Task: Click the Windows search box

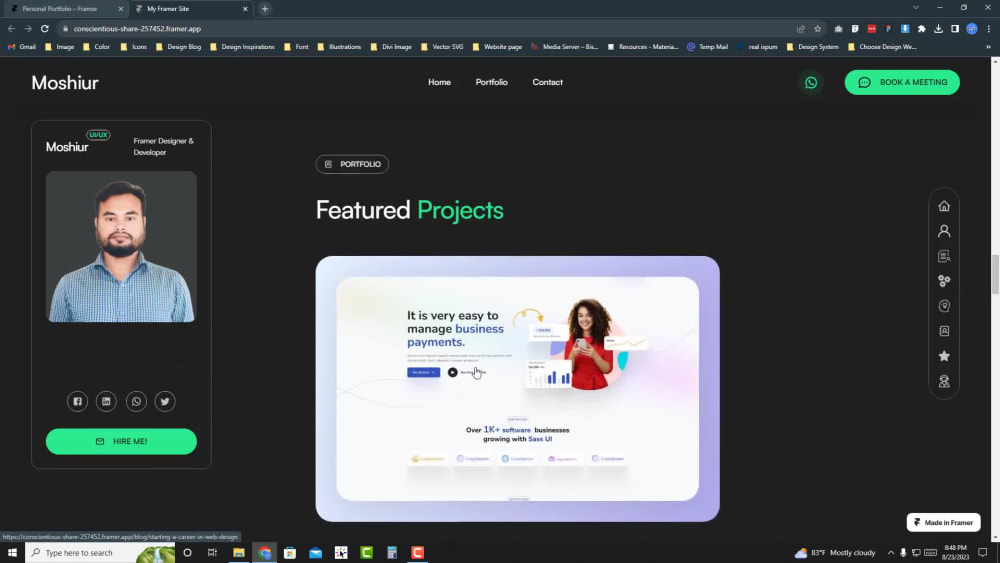Action: point(100,553)
